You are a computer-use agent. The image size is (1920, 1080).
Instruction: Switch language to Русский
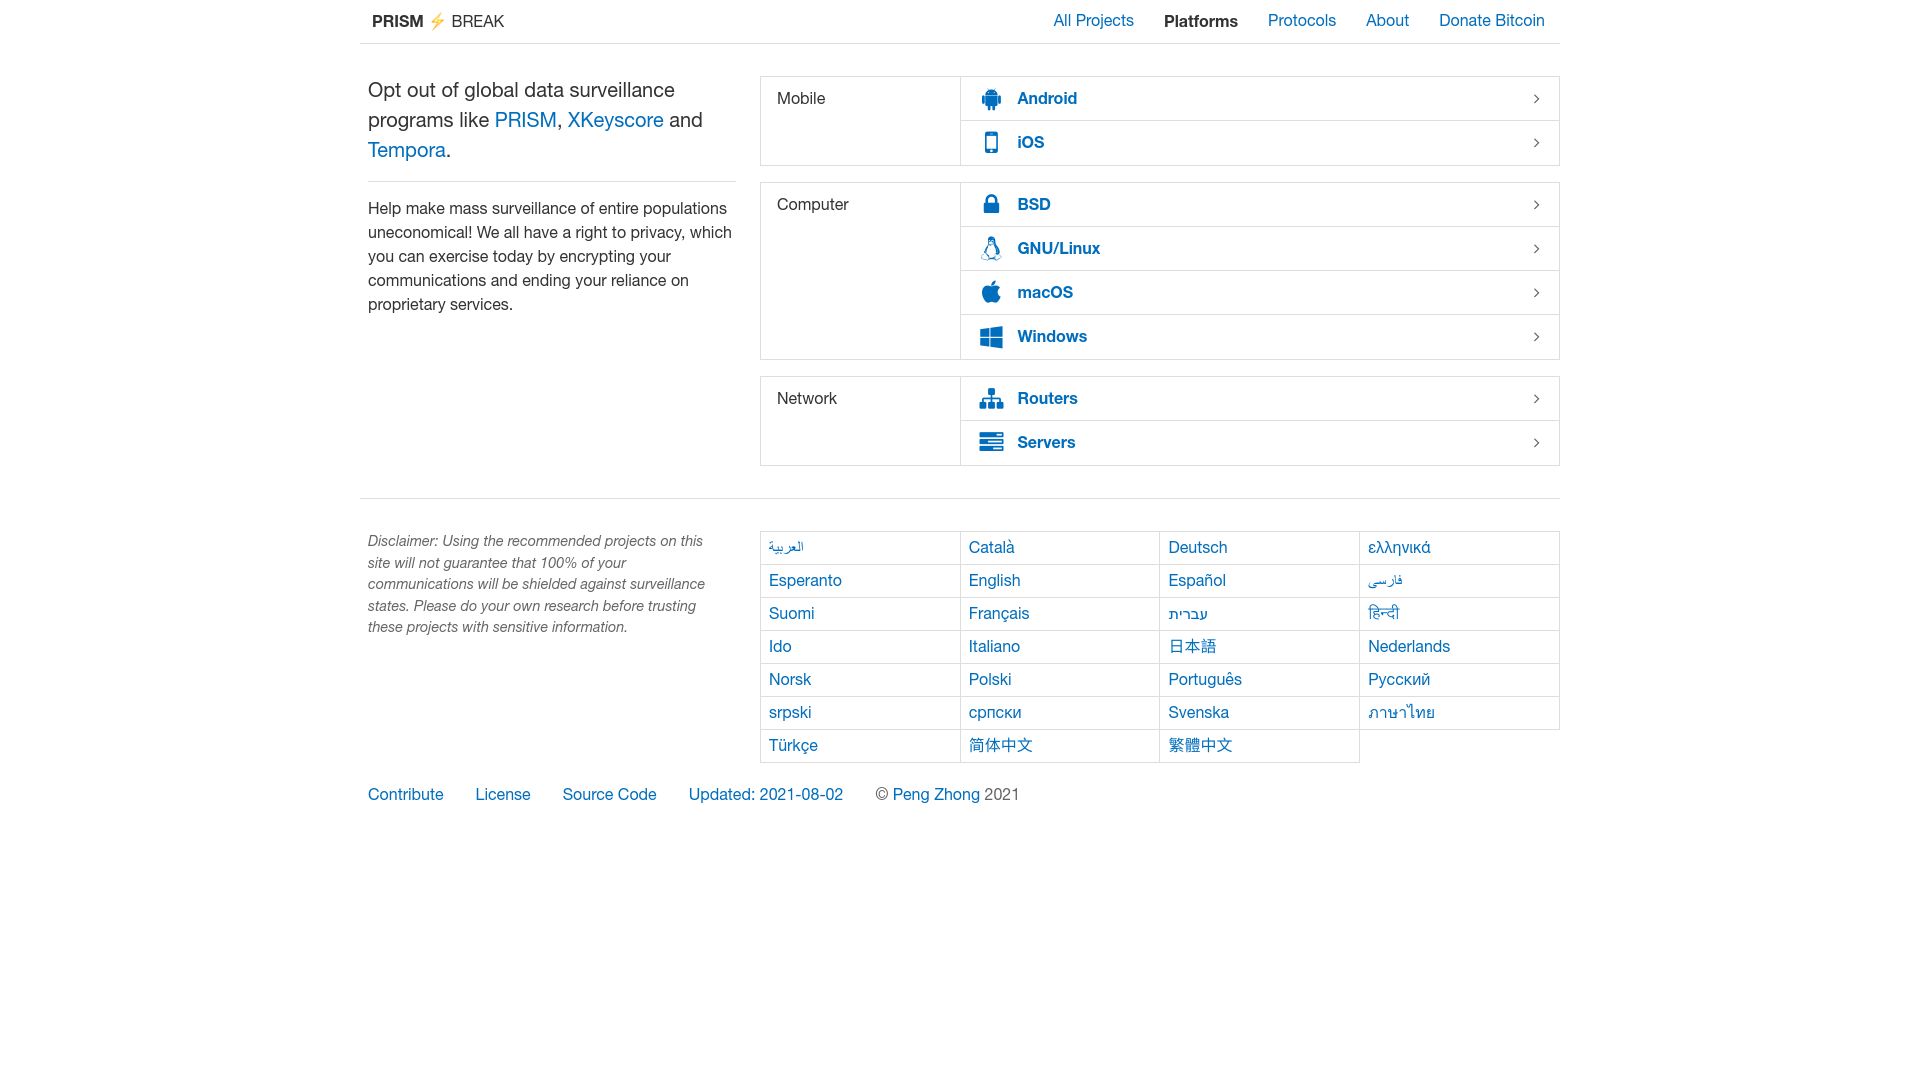click(1398, 680)
